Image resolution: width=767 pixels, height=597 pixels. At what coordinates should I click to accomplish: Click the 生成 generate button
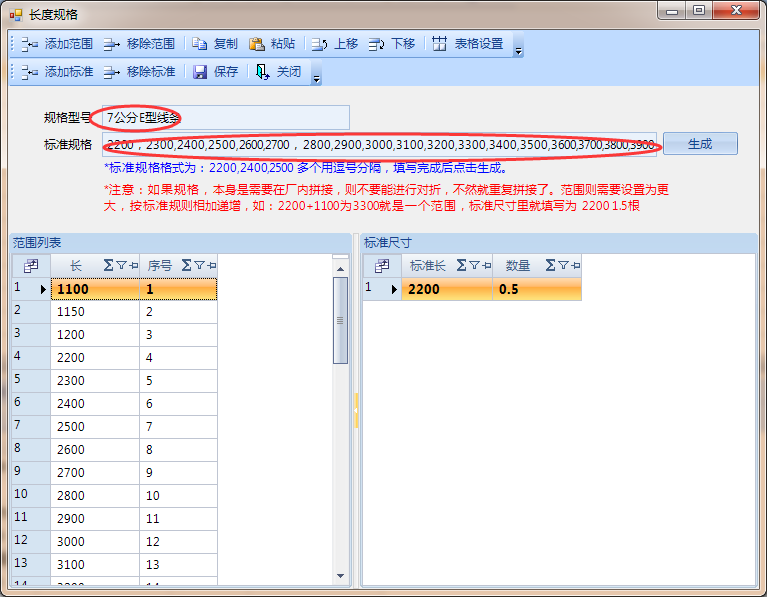700,144
